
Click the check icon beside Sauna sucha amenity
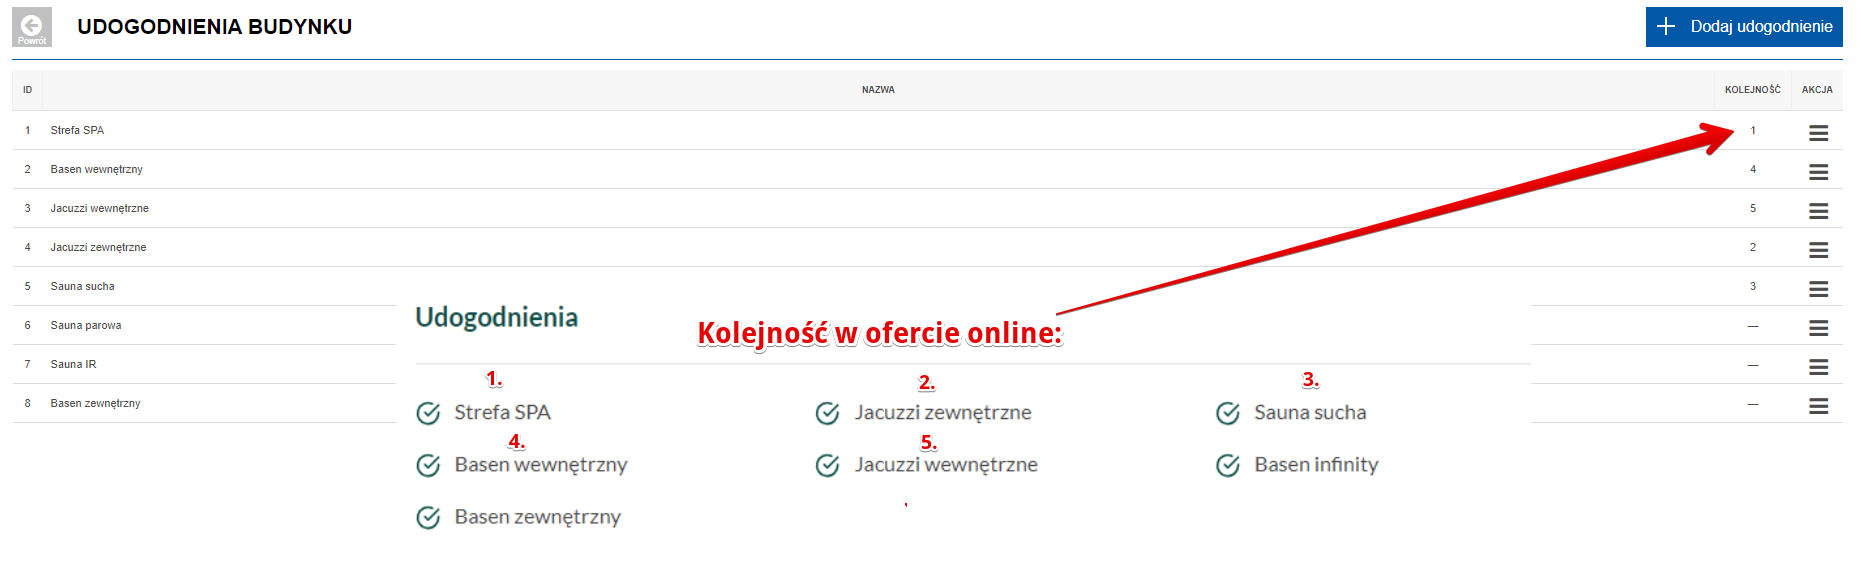[x=1228, y=413]
